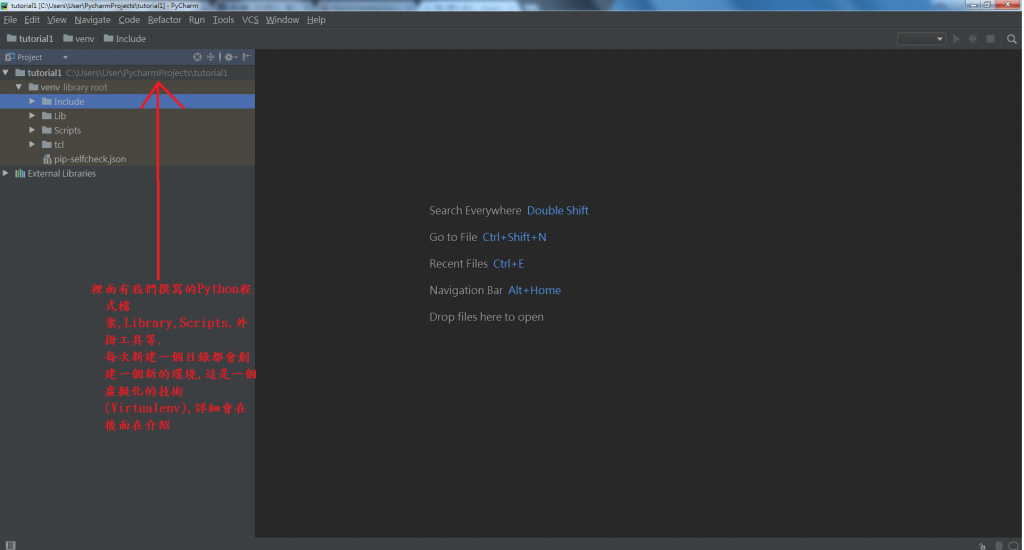Restore down the PyCharm window
1024x550 pixels.
pyautogui.click(x=987, y=5)
